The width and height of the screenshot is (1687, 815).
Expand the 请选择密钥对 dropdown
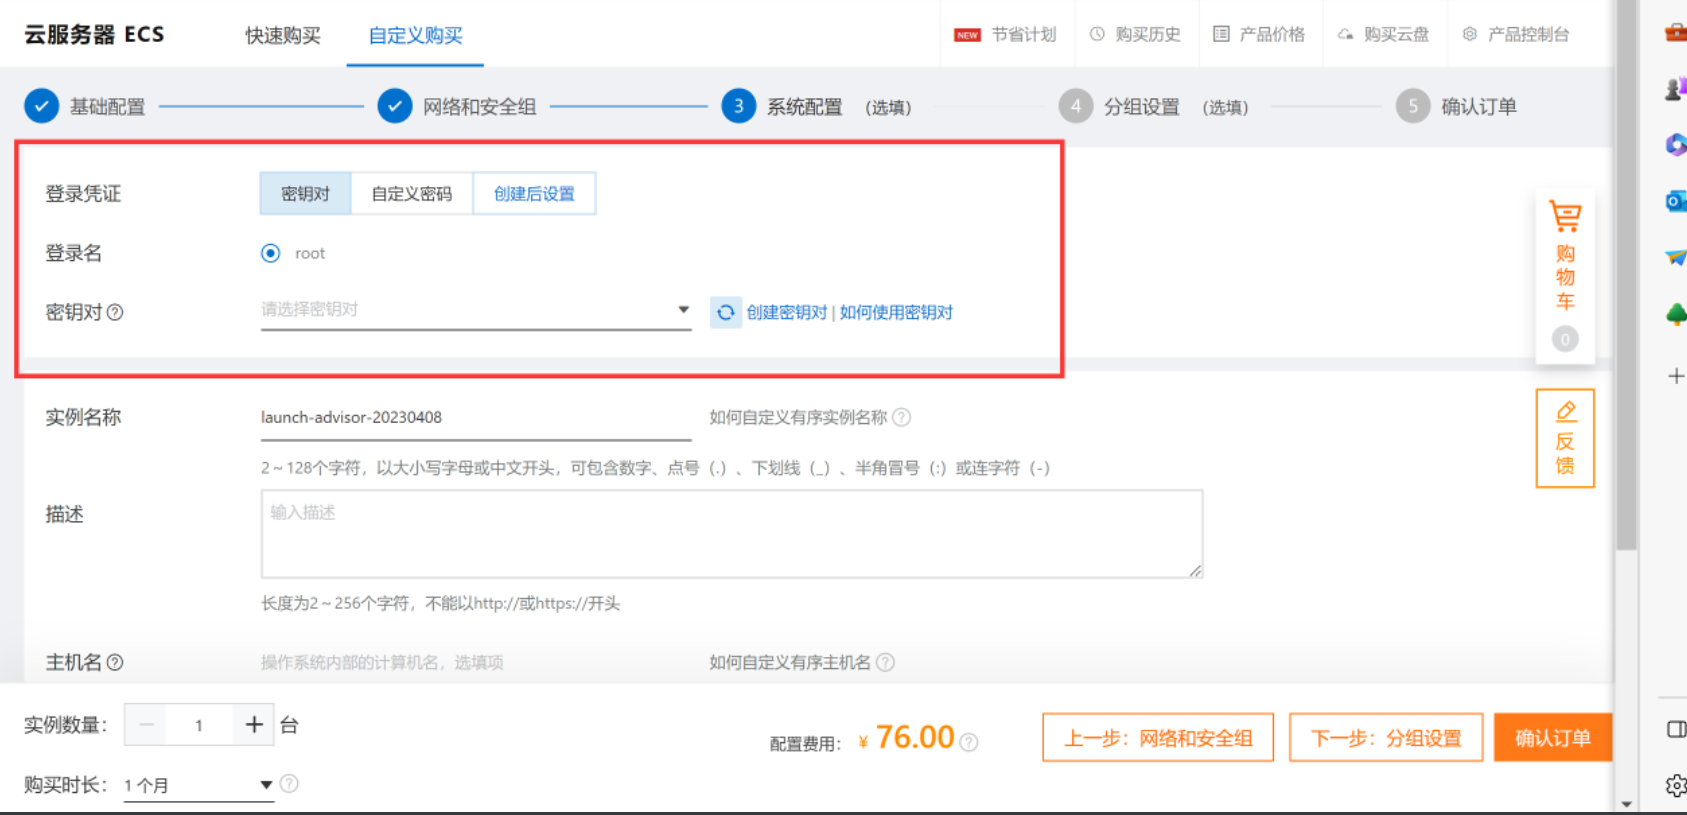click(x=476, y=310)
